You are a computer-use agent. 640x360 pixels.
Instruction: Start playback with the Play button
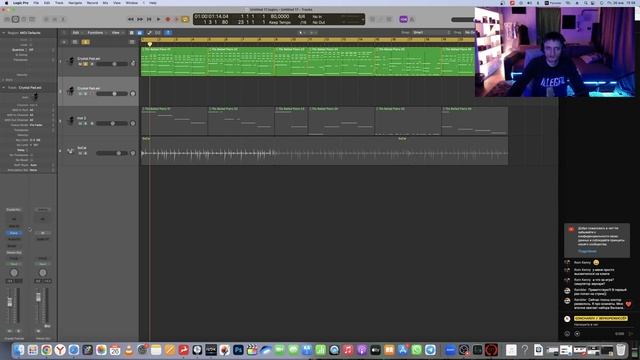(158, 19)
